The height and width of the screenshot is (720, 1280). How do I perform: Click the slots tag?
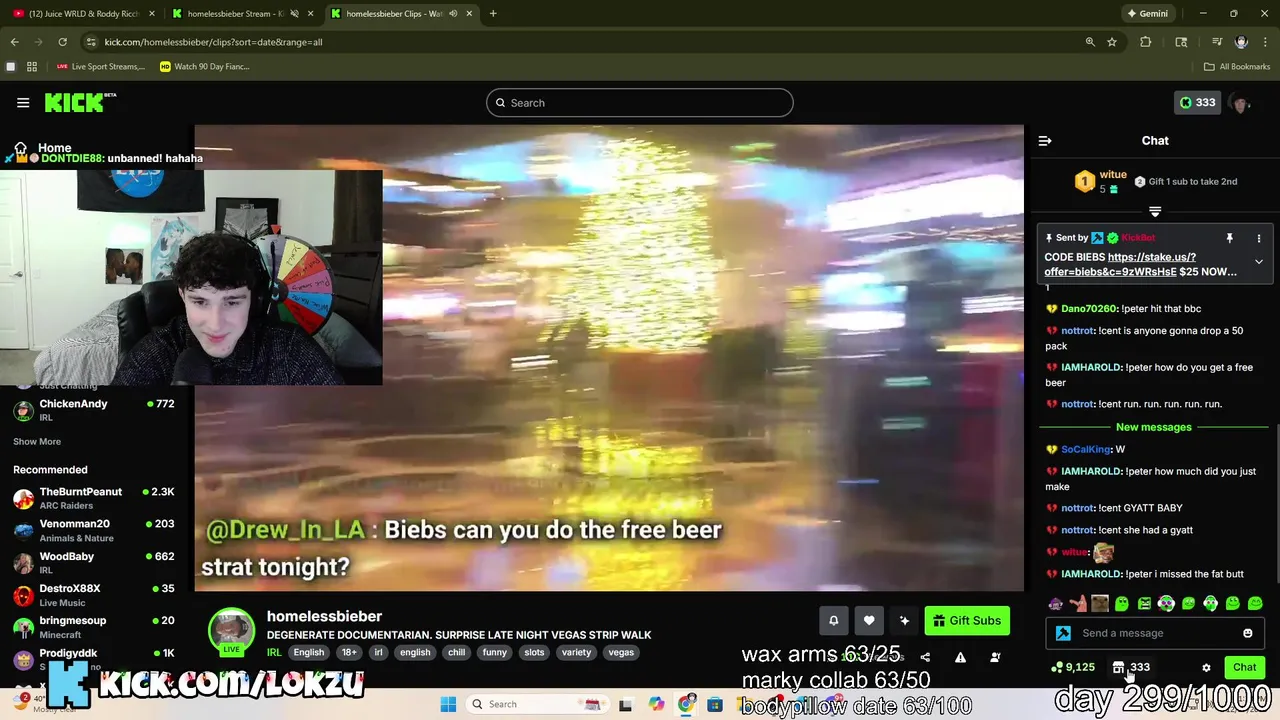pyautogui.click(x=534, y=653)
